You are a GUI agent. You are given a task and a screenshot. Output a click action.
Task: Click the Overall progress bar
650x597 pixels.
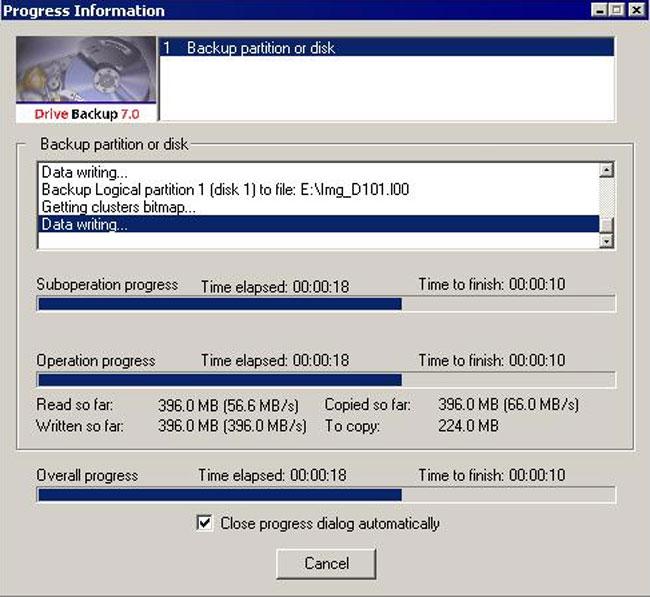tap(326, 494)
